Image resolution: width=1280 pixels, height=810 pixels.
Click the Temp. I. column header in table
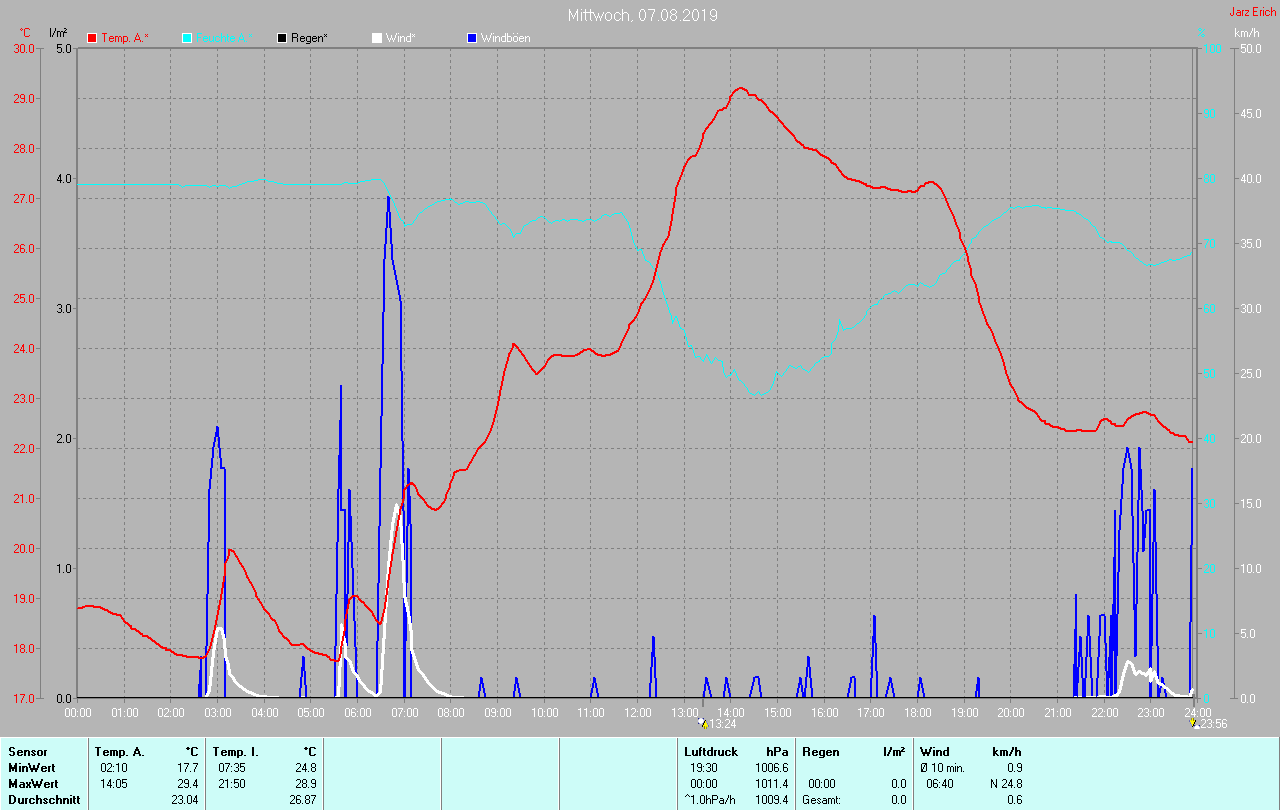point(236,752)
